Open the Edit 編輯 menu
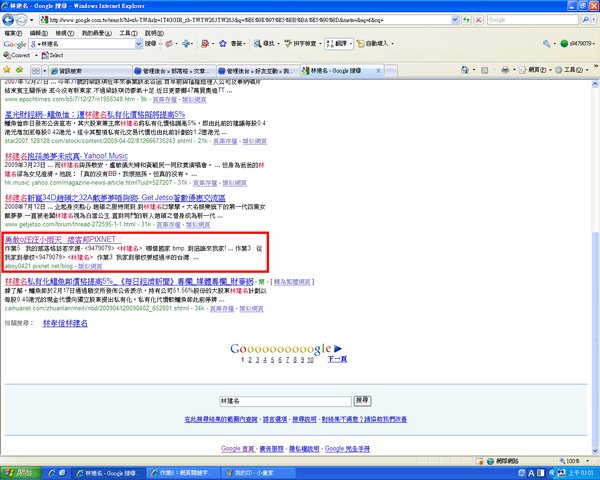The image size is (600, 480). pyautogui.click(x=39, y=33)
